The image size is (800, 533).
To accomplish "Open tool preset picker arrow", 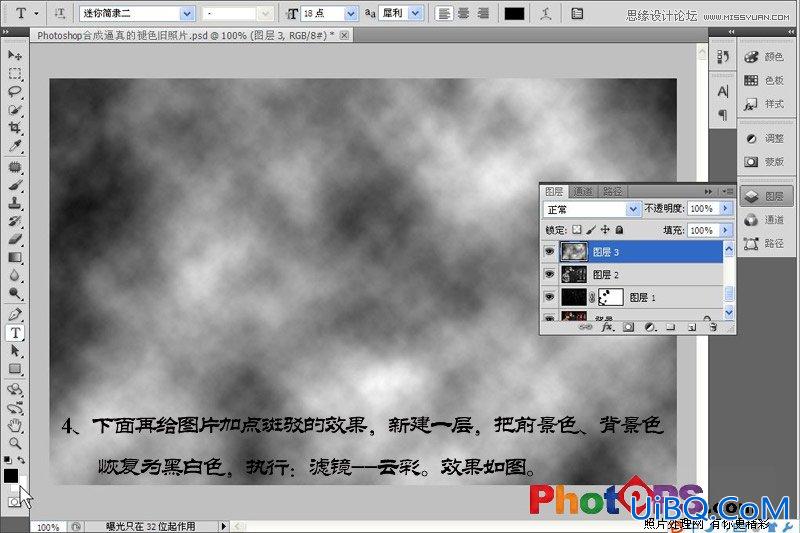I will (36, 14).
